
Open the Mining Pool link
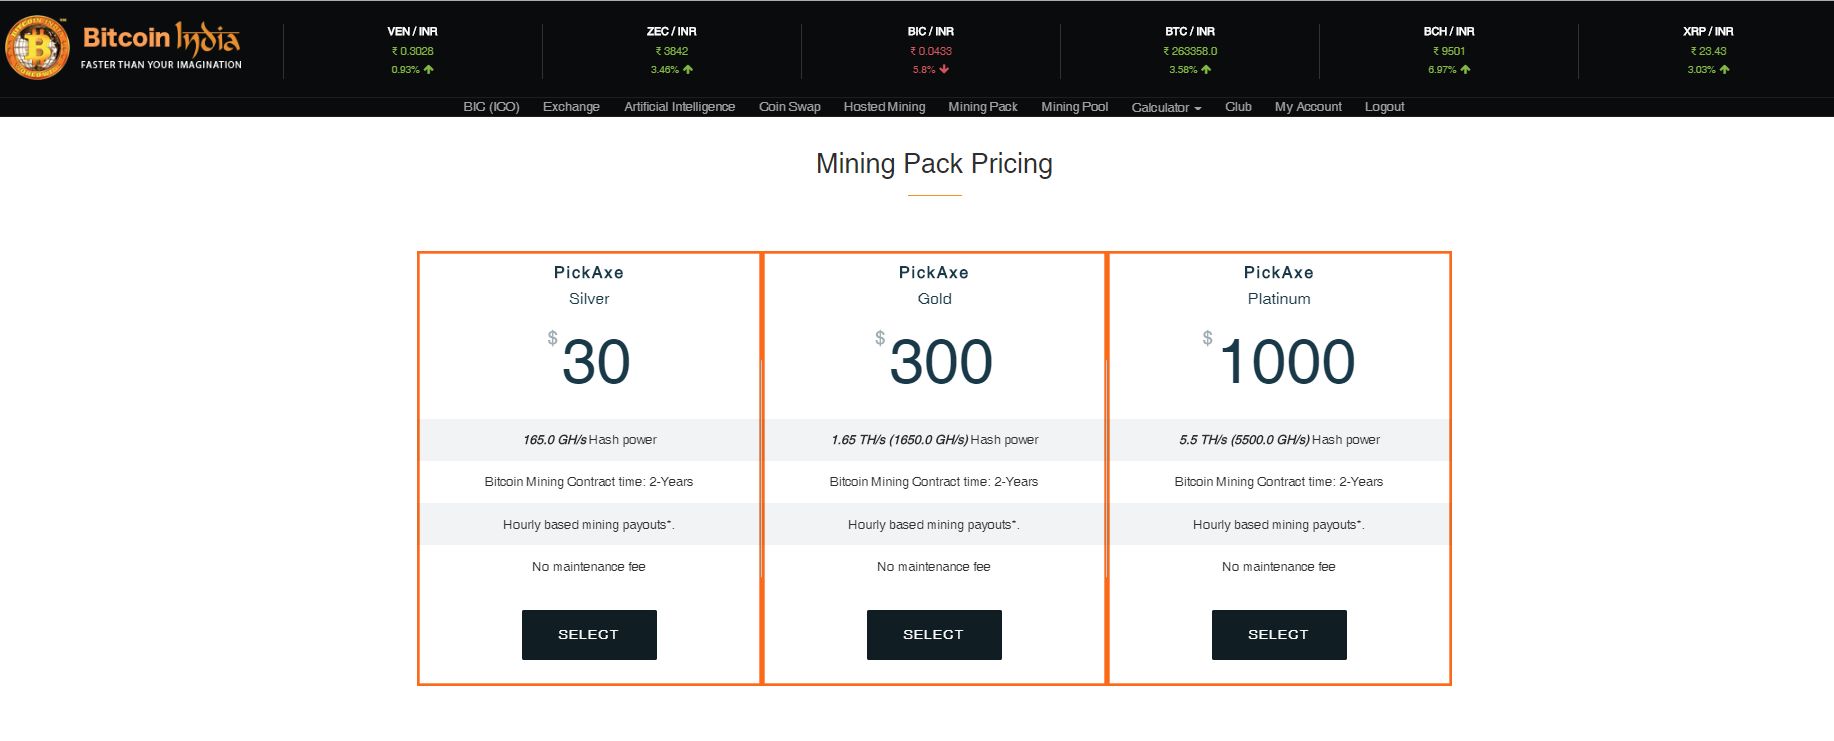pos(1074,107)
